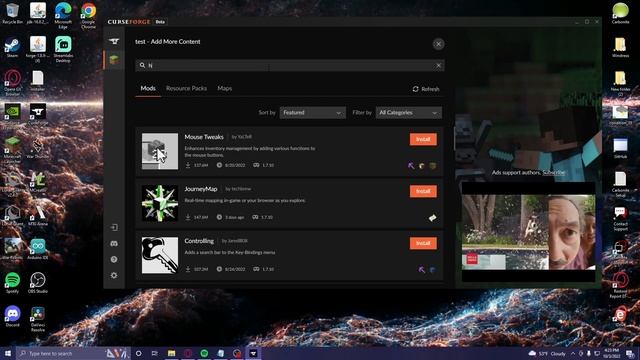This screenshot has width=640, height=360.
Task: Open Recycle Bin on the desktop
Action: 12,13
